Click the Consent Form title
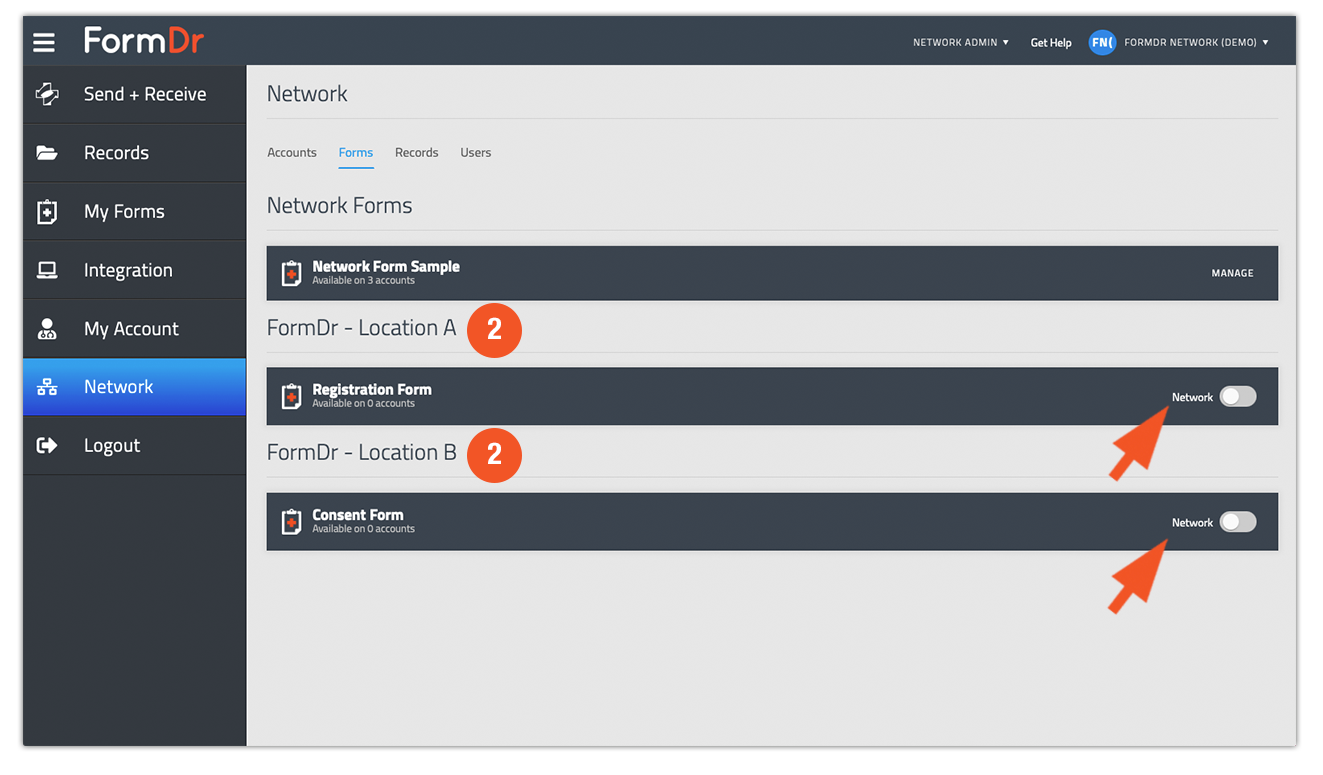Viewport: 1323px width, 775px height. pos(358,515)
